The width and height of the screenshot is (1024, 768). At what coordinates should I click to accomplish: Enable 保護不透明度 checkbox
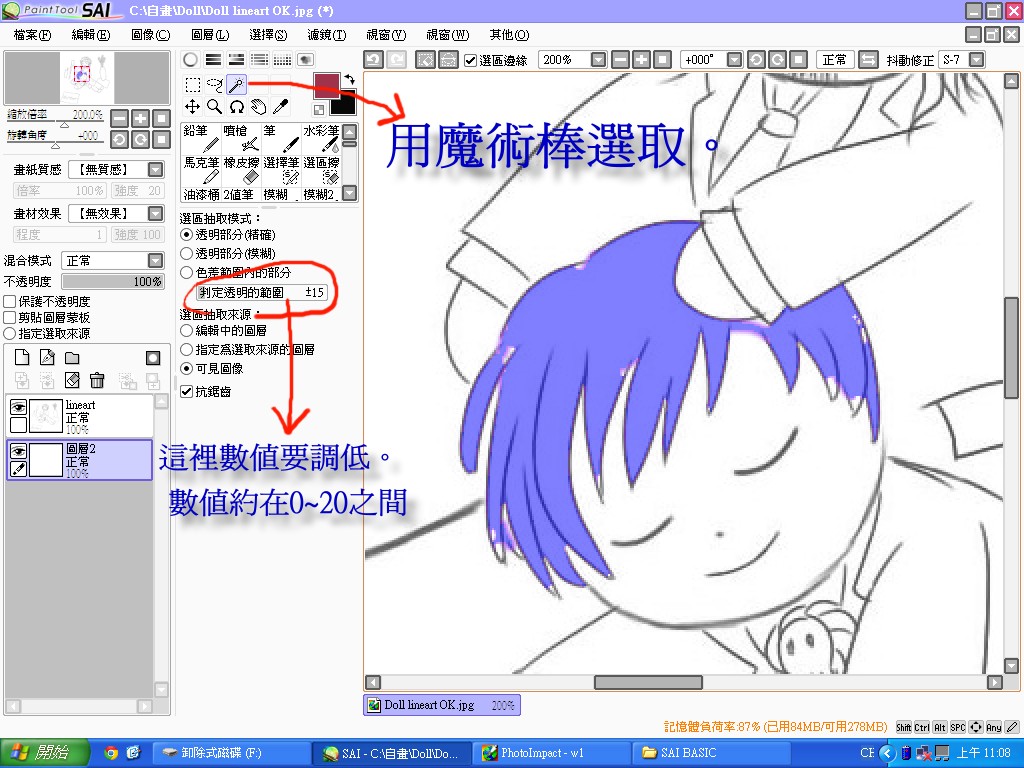tap(10, 302)
